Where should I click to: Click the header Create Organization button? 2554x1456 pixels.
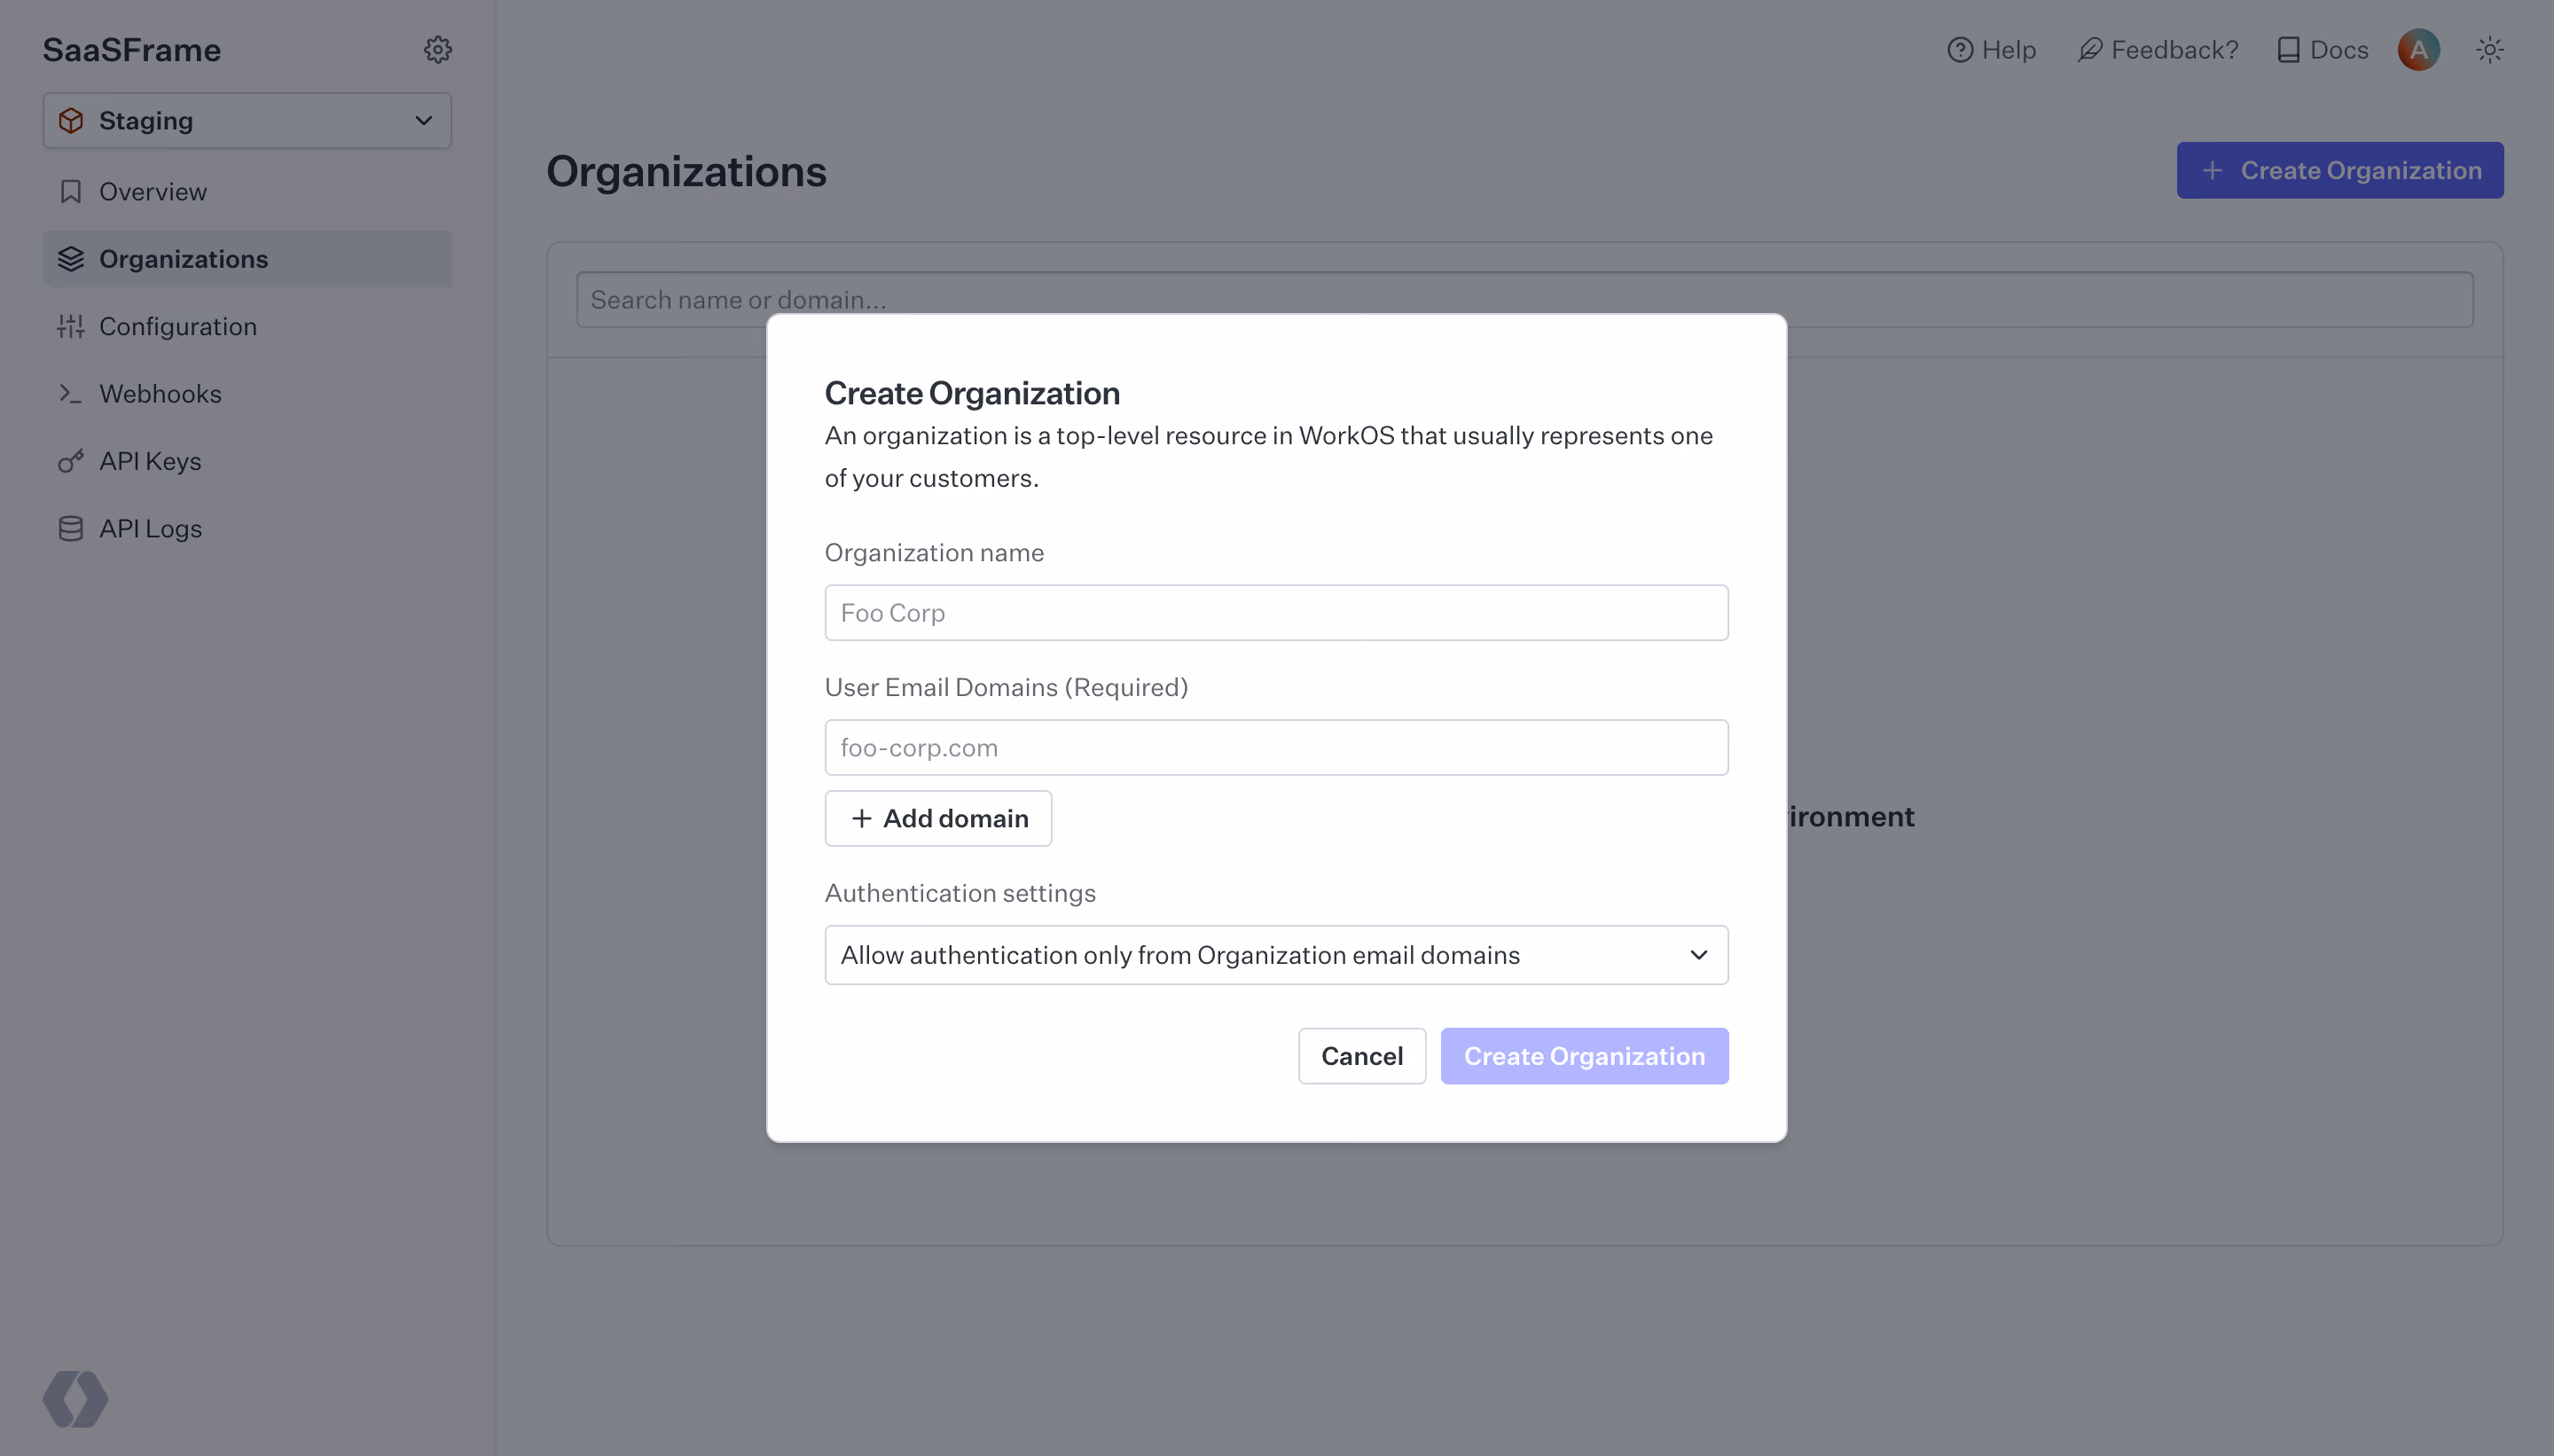[2340, 170]
